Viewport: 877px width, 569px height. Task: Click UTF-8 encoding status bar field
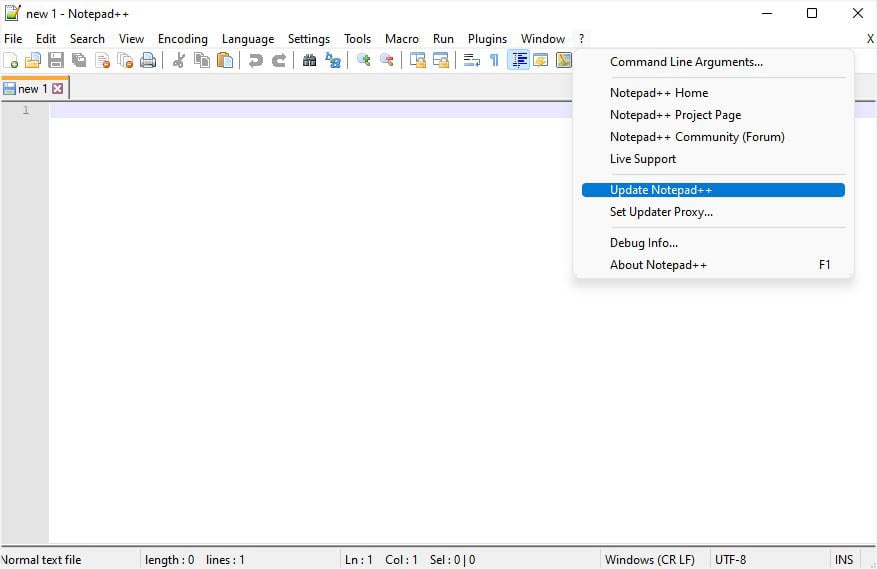(x=769, y=559)
